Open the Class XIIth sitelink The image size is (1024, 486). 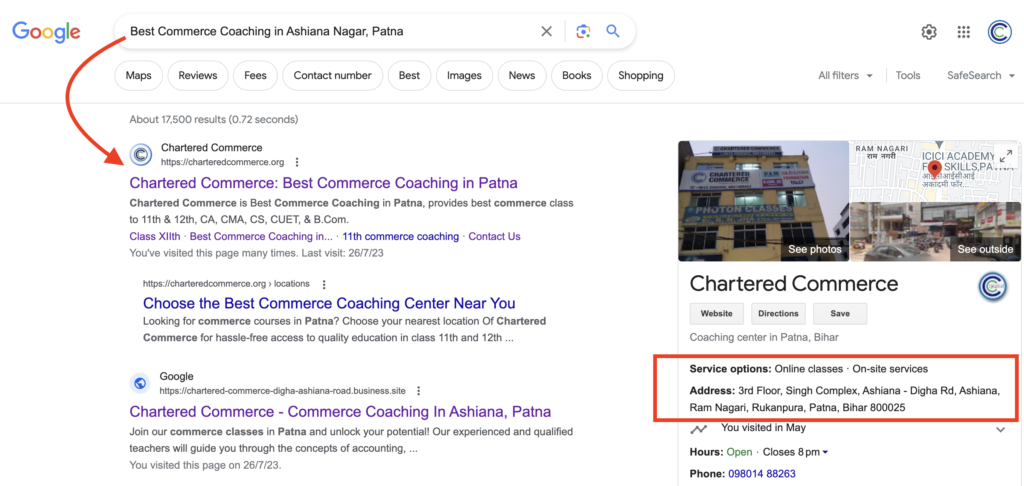coord(155,236)
